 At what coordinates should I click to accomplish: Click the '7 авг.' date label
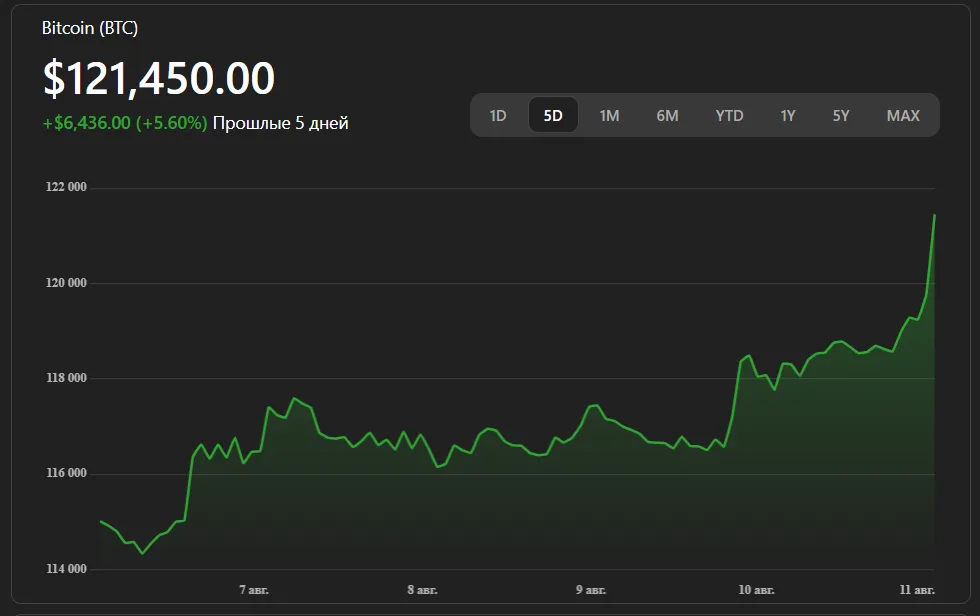254,590
